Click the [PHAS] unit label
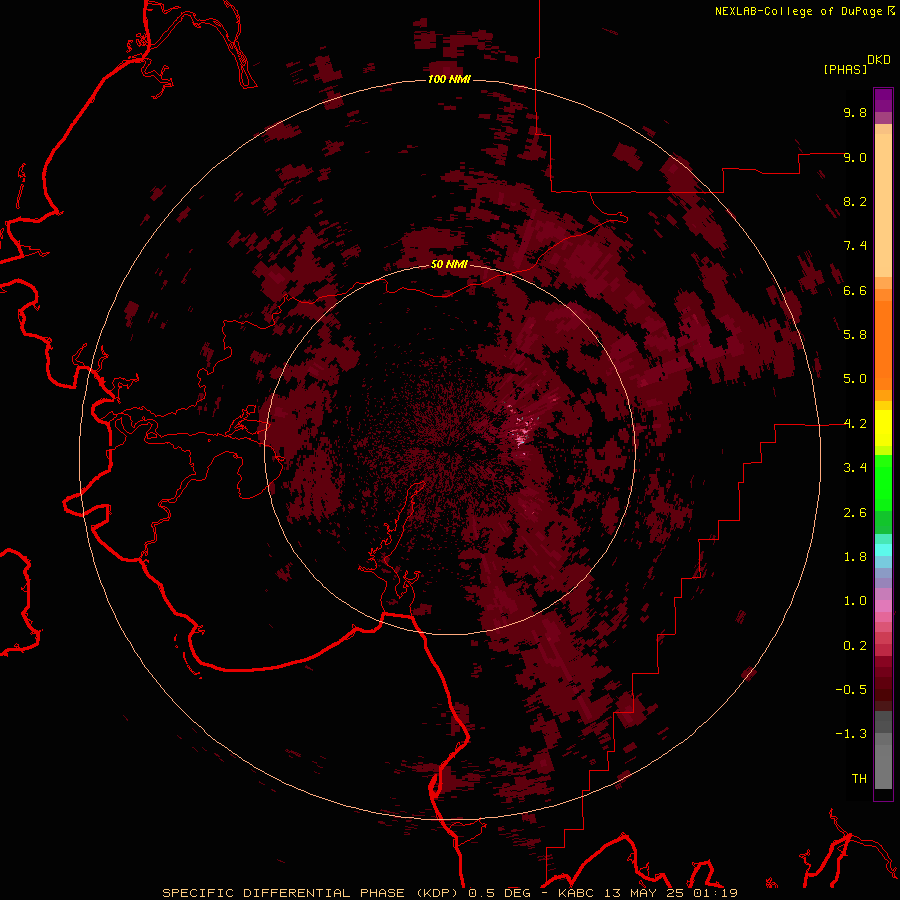900x900 pixels. pyautogui.click(x=845, y=69)
